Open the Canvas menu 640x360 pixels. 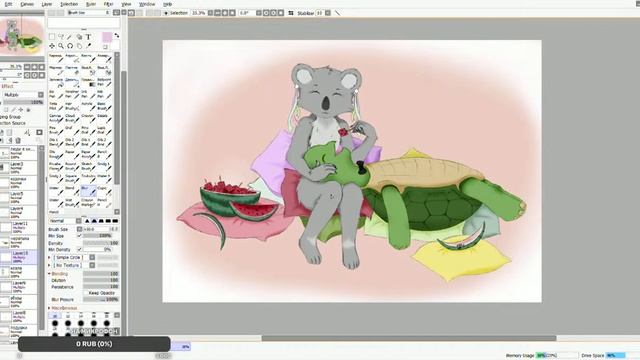27,4
